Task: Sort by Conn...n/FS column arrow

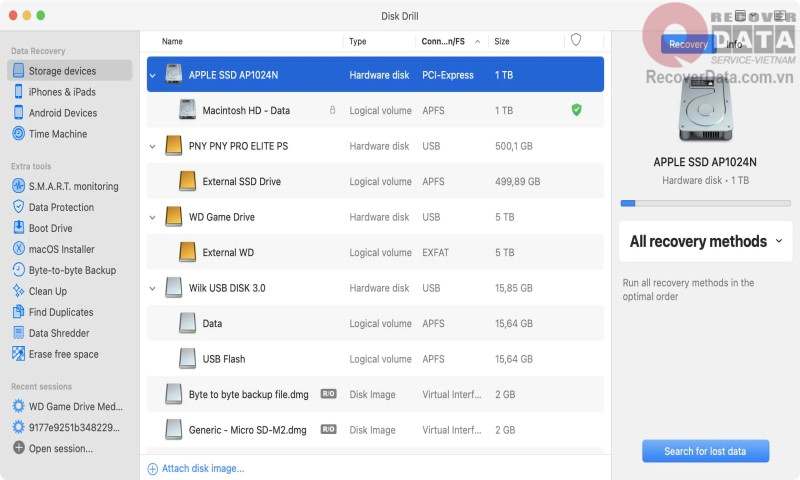Action: pyautogui.click(x=477, y=42)
